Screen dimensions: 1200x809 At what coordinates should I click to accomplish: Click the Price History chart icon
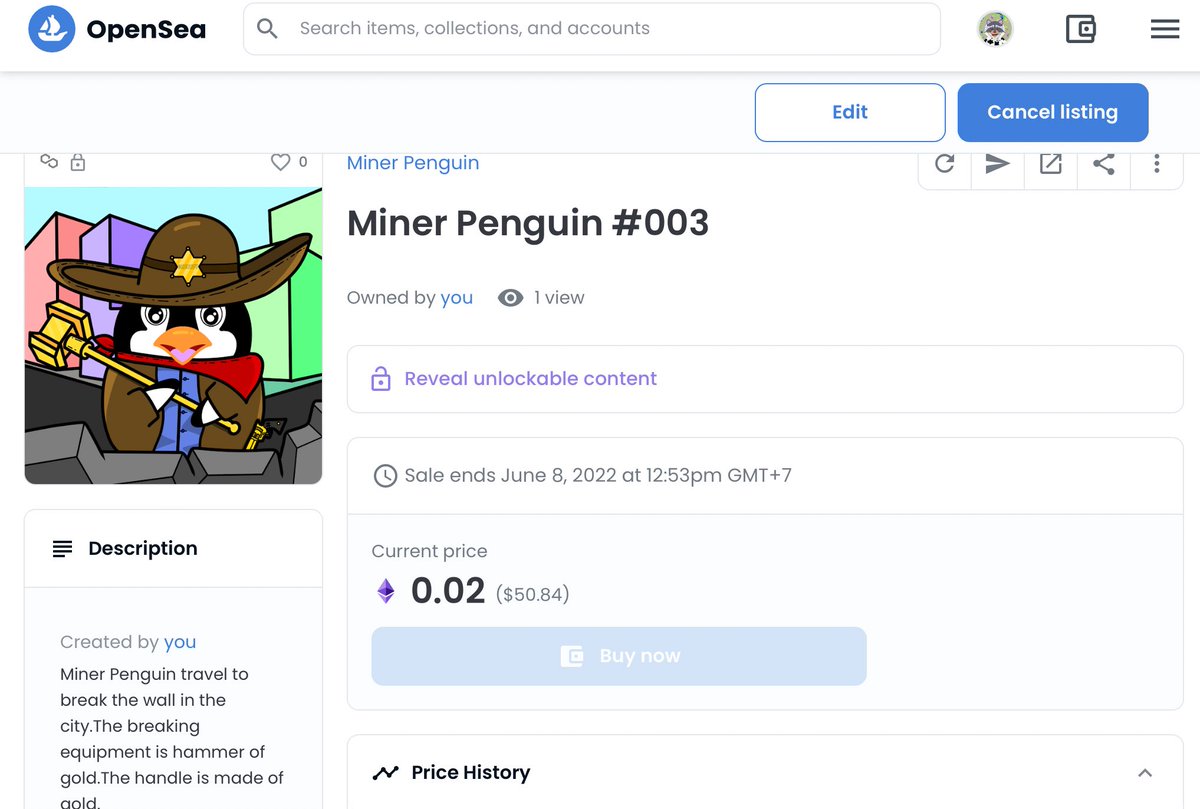click(x=385, y=773)
